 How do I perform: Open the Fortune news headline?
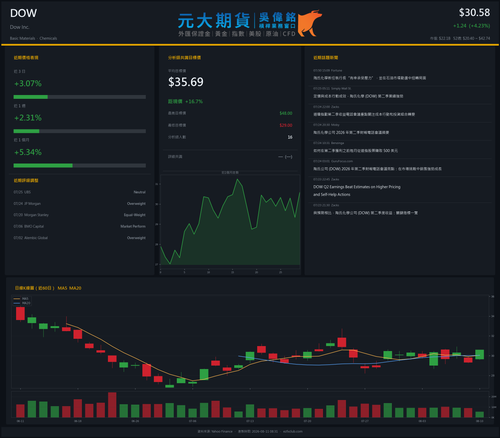tap(369, 78)
